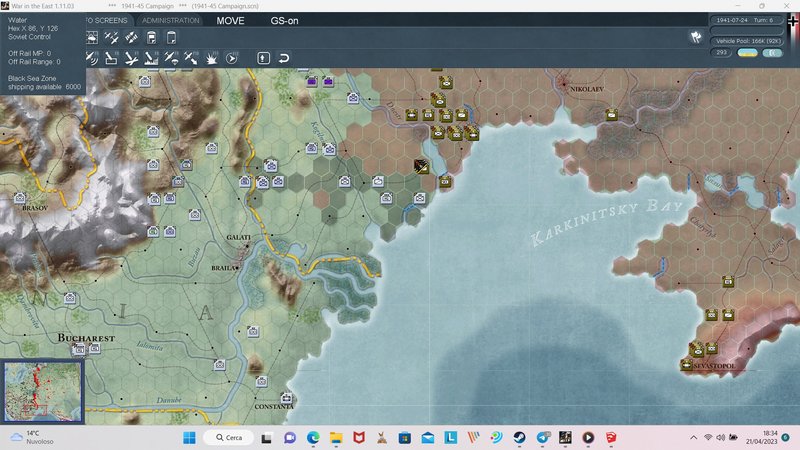Click the 293 counter pill
Screen dimensions: 800x450
[x=721, y=53]
